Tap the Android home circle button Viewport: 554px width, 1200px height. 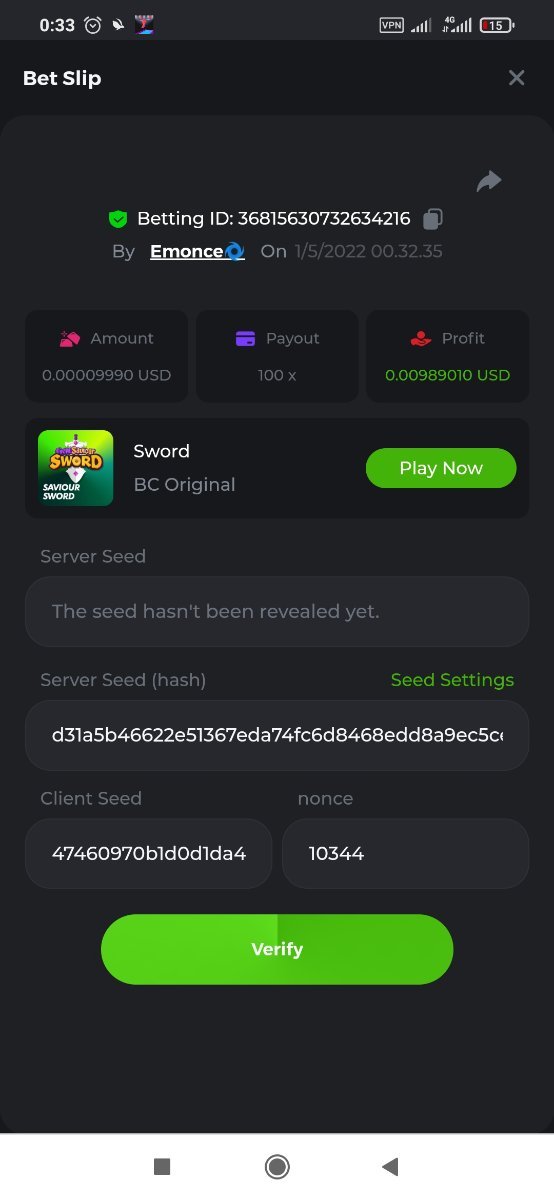point(277,1166)
